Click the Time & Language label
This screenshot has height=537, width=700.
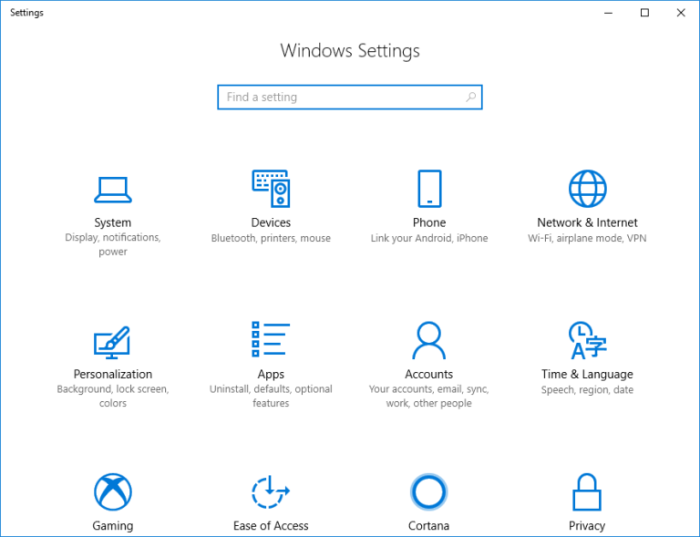tap(588, 374)
